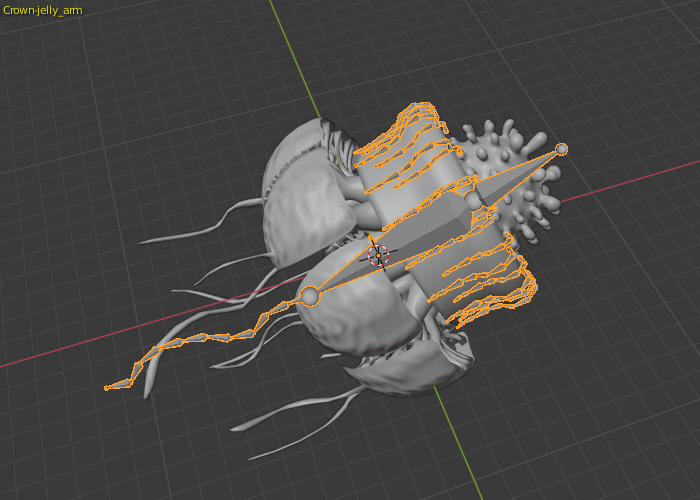Click the 3D cursor crosshair in viewport
This screenshot has height=500, width=700.
click(x=378, y=255)
